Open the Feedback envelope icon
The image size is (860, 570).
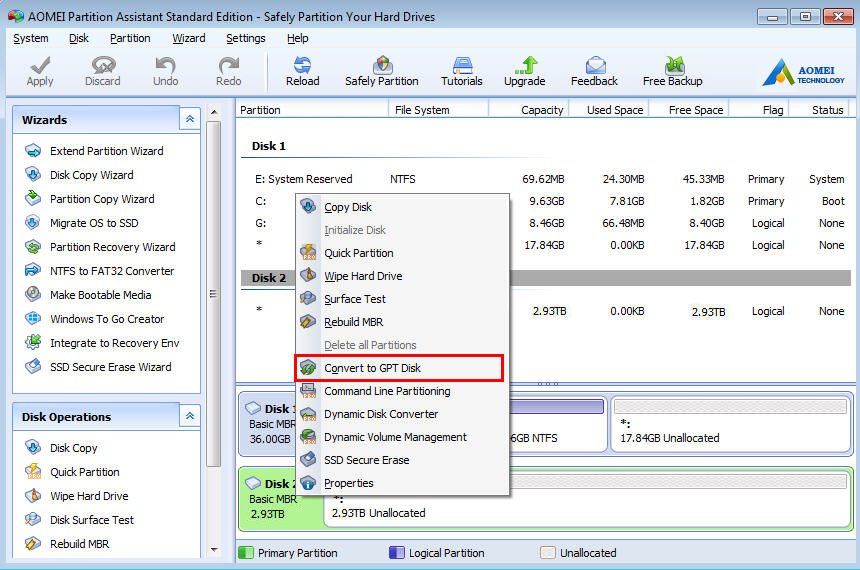[x=594, y=71]
